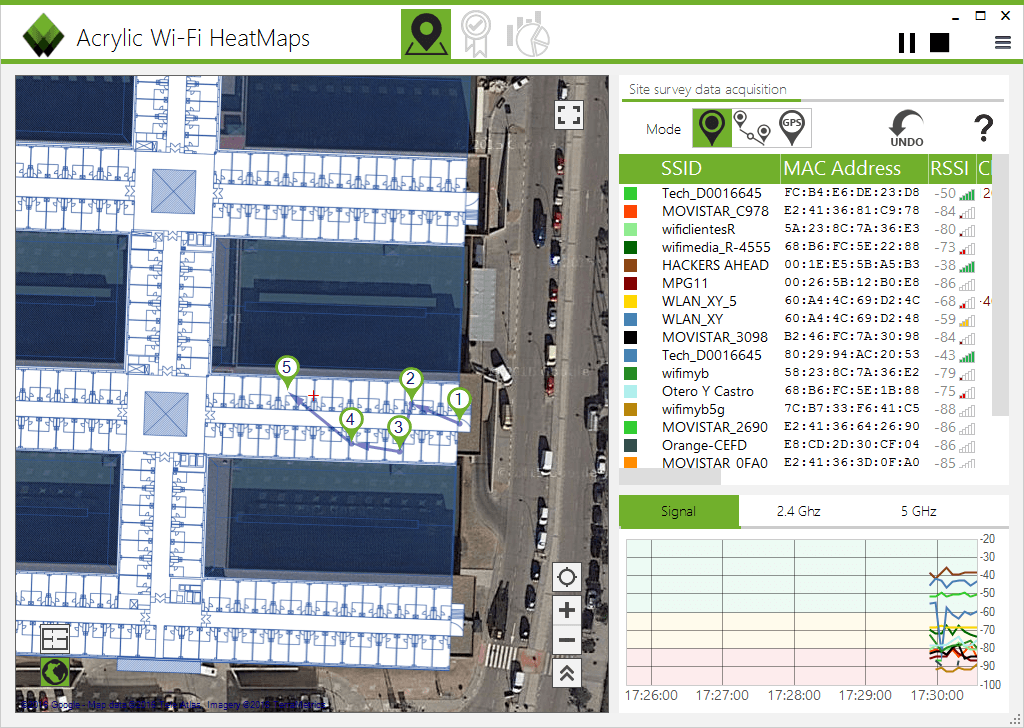Select the MOVISTAR_2690 network row
This screenshot has width=1024, height=728.
pos(805,427)
